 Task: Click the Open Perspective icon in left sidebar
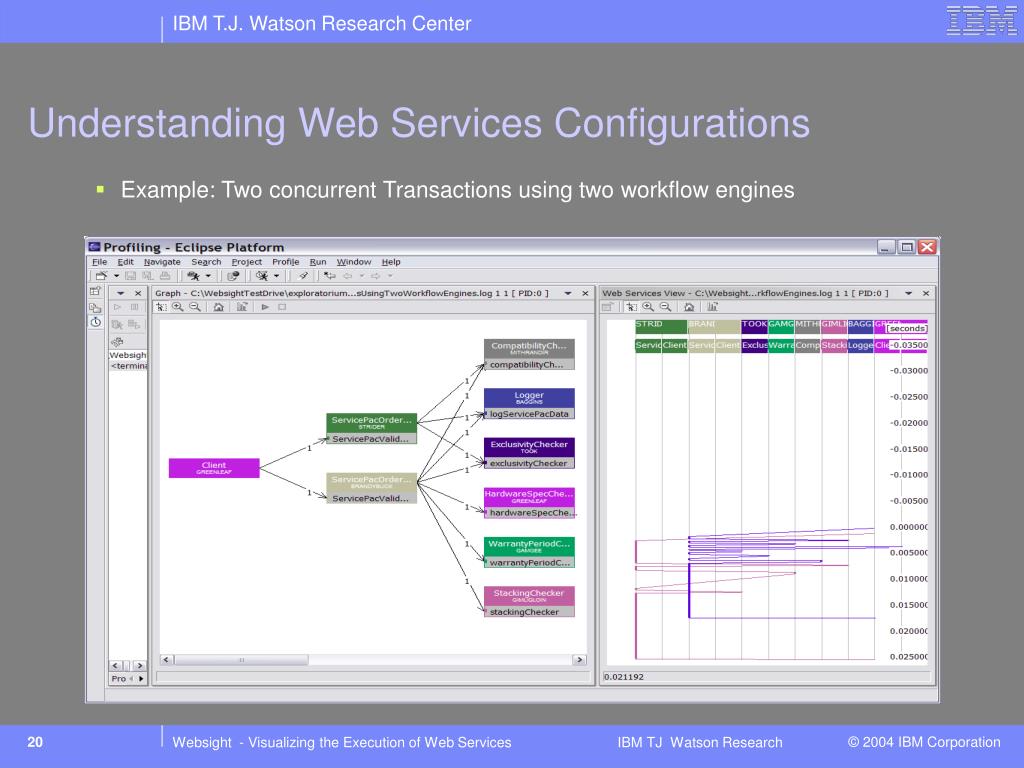pyautogui.click(x=95, y=291)
